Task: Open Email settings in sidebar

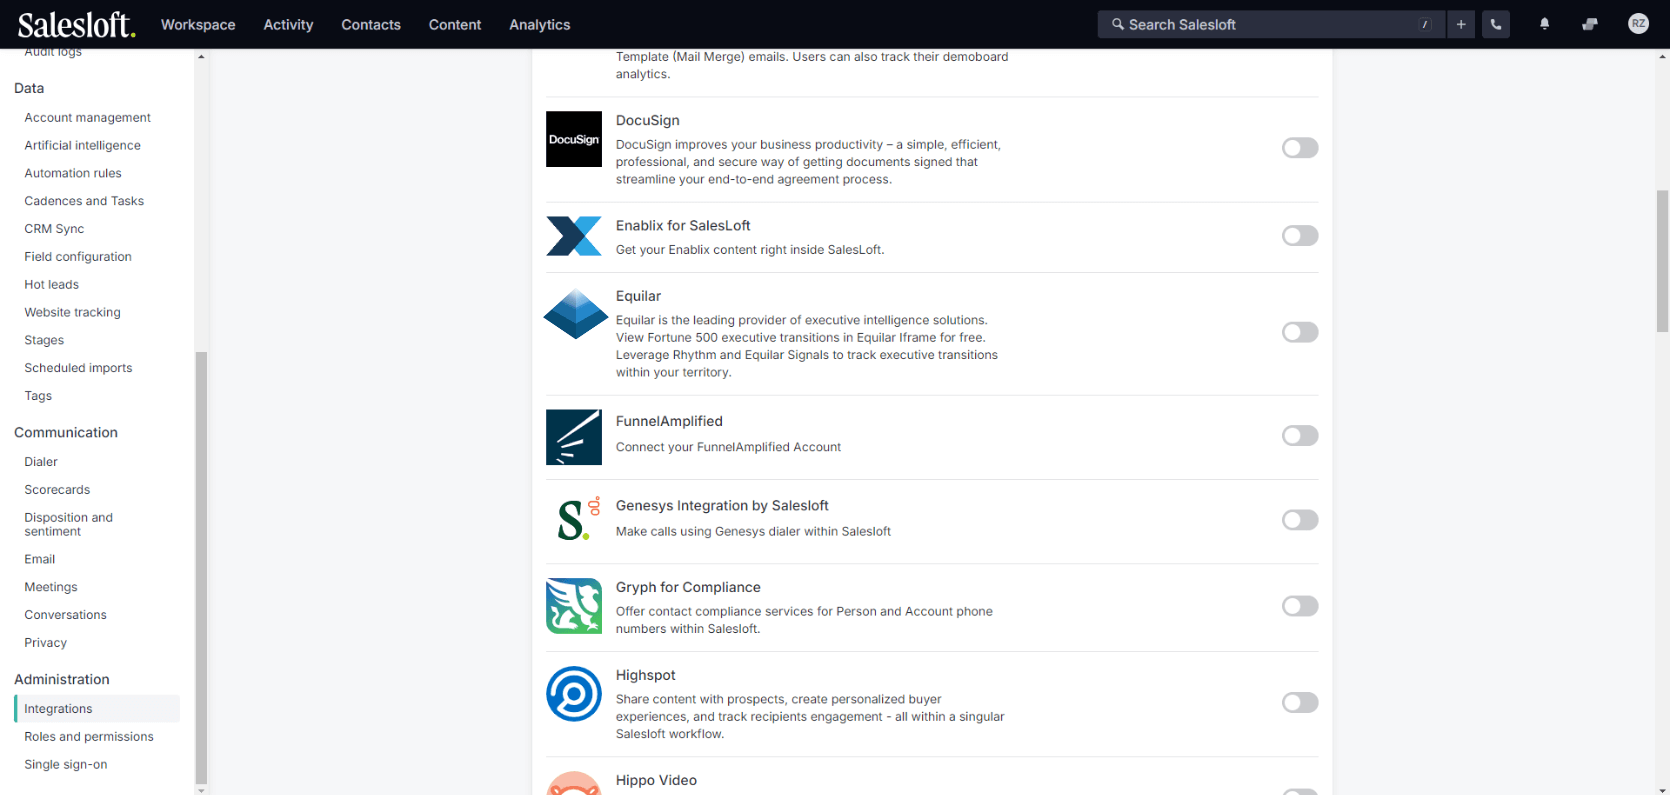Action: (x=40, y=560)
